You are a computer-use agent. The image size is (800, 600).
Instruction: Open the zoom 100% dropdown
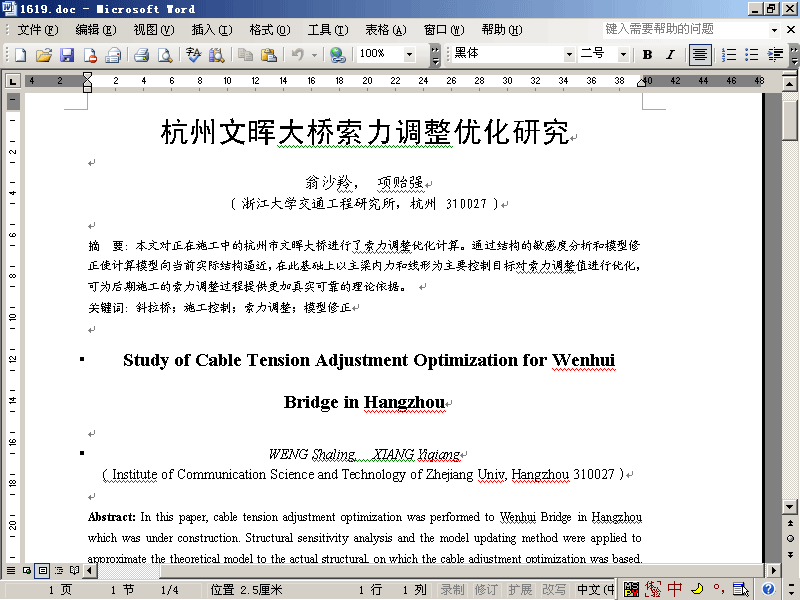(x=409, y=54)
